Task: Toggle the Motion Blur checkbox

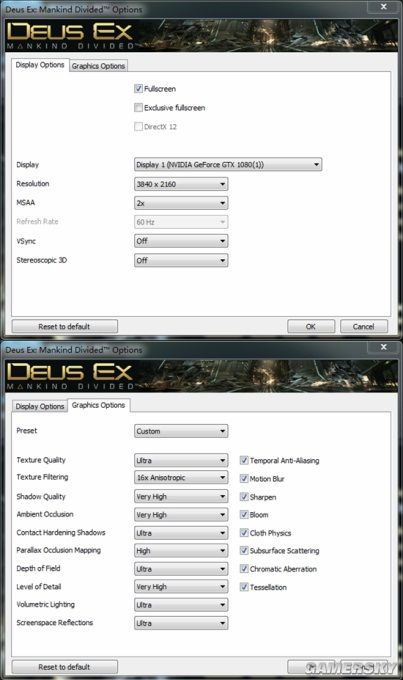Action: pos(244,478)
